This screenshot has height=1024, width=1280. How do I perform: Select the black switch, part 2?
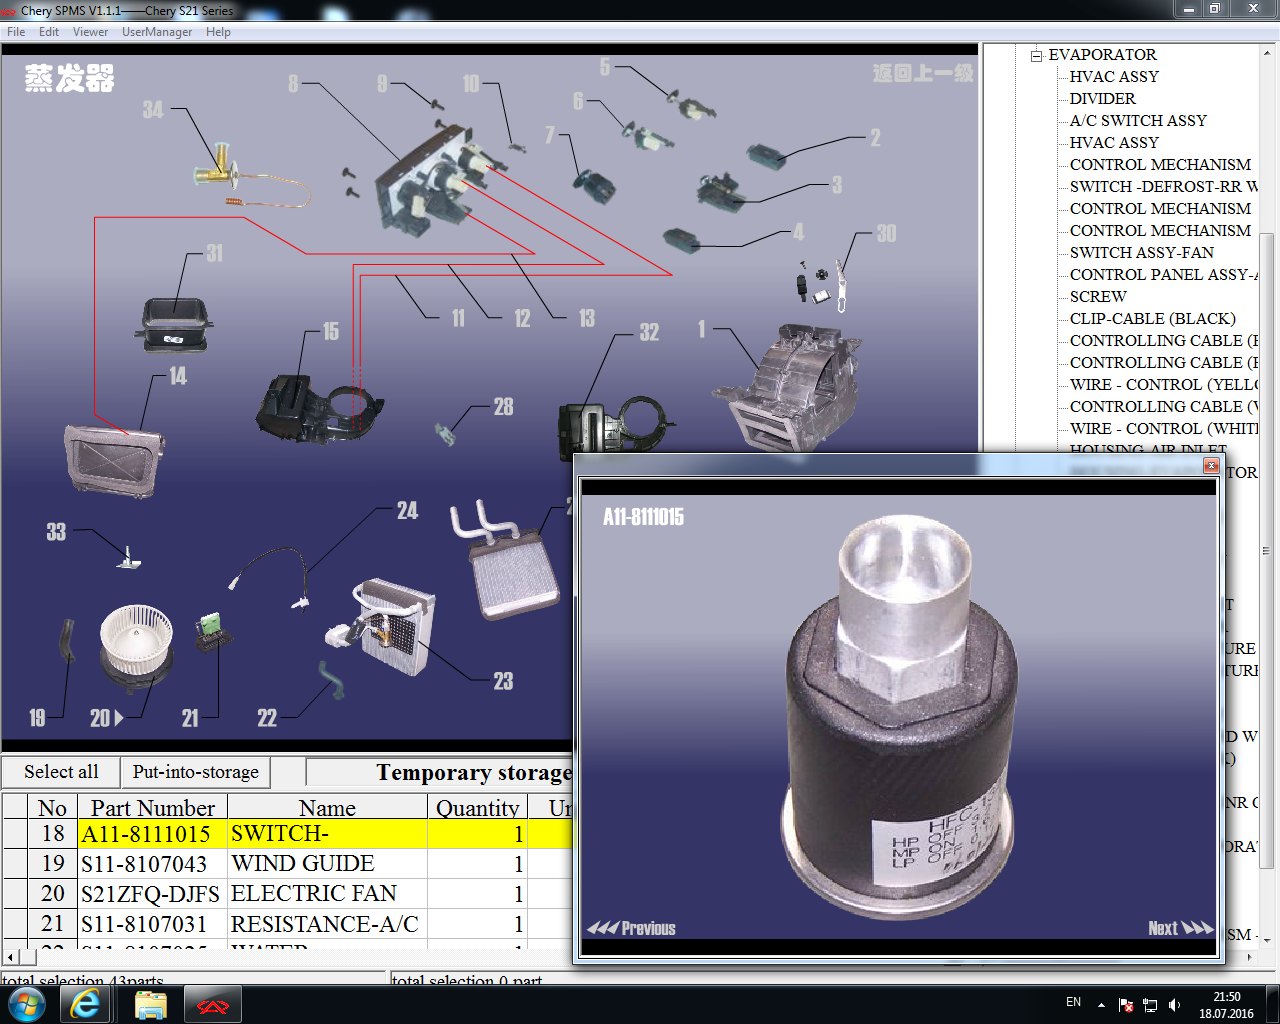[x=767, y=155]
